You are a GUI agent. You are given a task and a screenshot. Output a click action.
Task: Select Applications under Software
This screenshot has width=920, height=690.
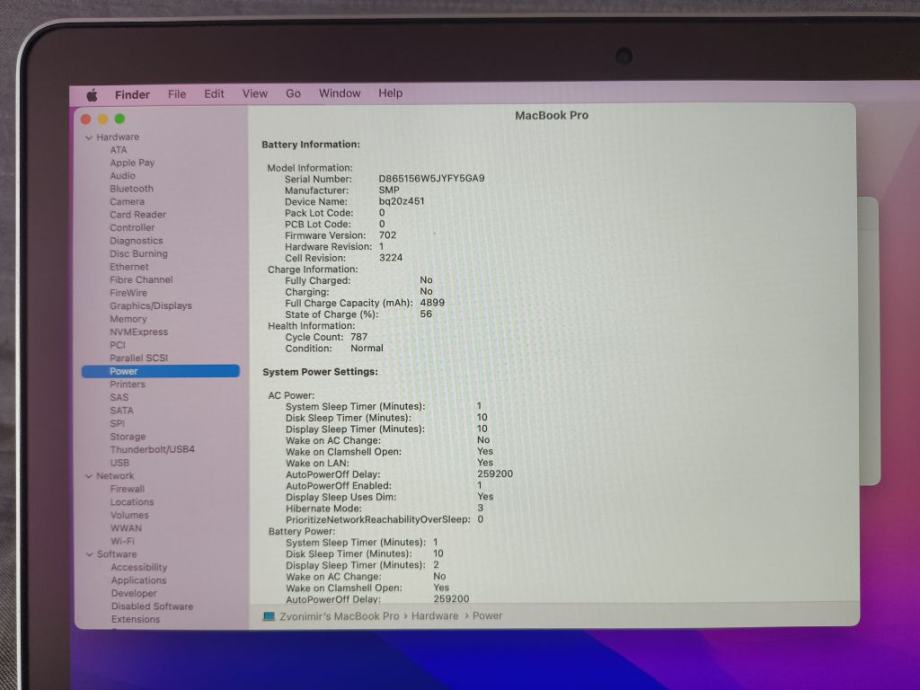click(x=138, y=580)
